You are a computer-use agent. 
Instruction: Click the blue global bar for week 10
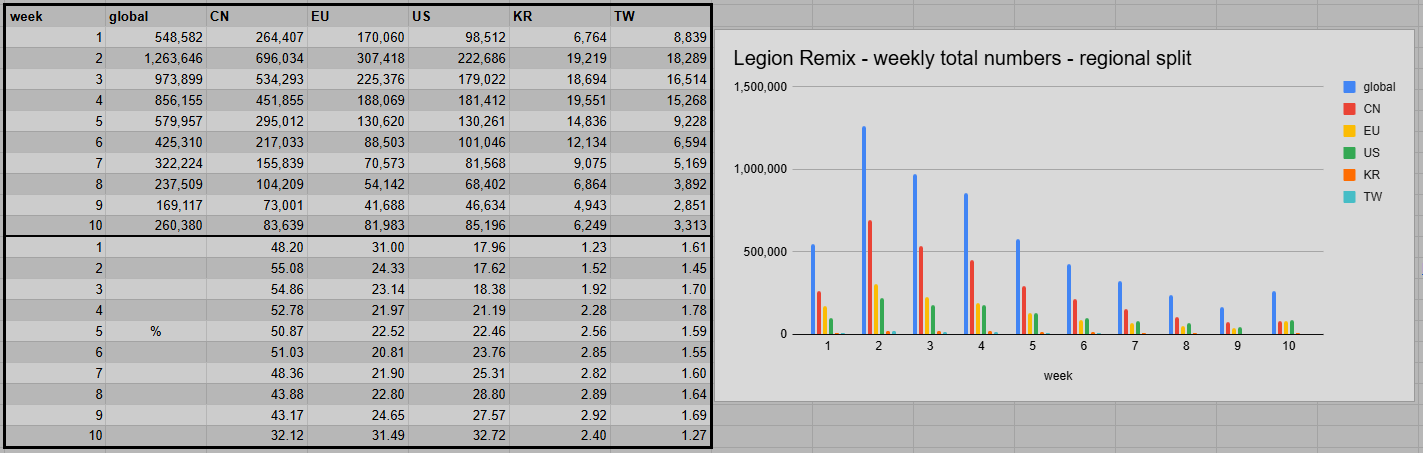pyautogui.click(x=1274, y=312)
